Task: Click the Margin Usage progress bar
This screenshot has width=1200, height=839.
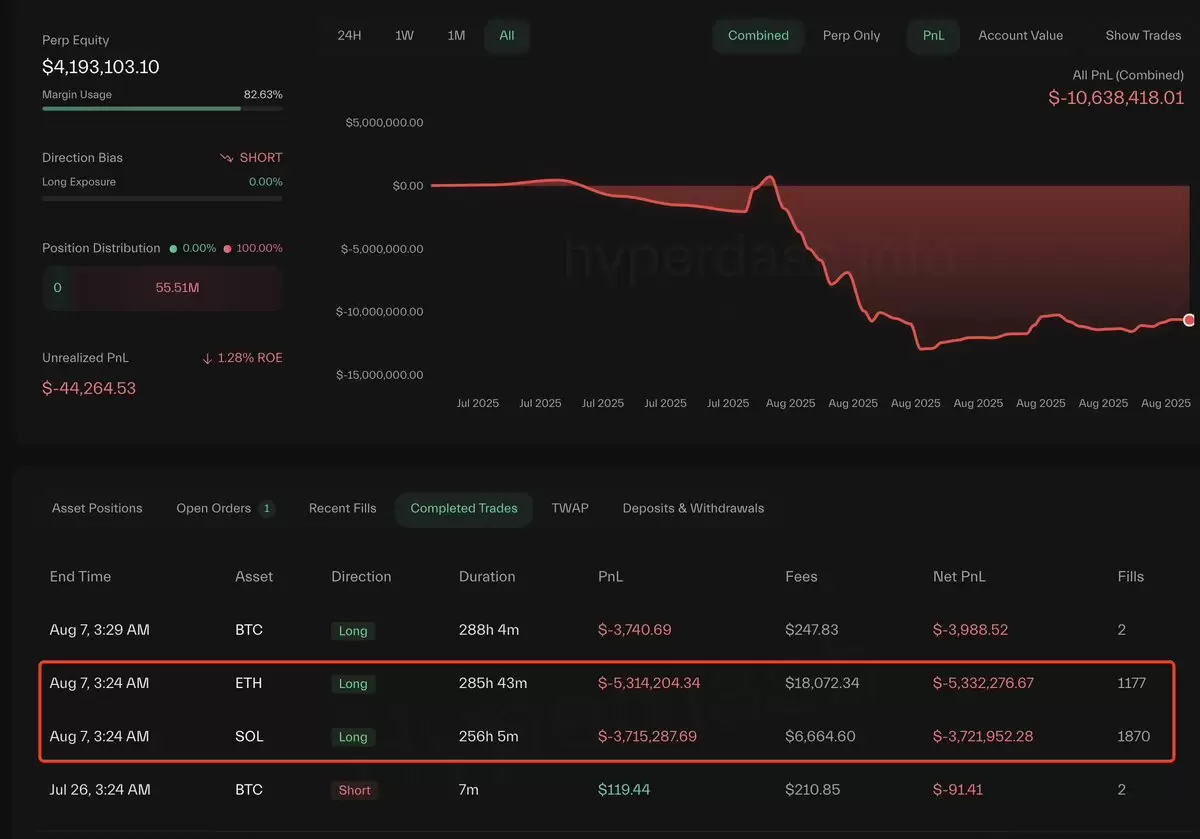Action: 162,108
